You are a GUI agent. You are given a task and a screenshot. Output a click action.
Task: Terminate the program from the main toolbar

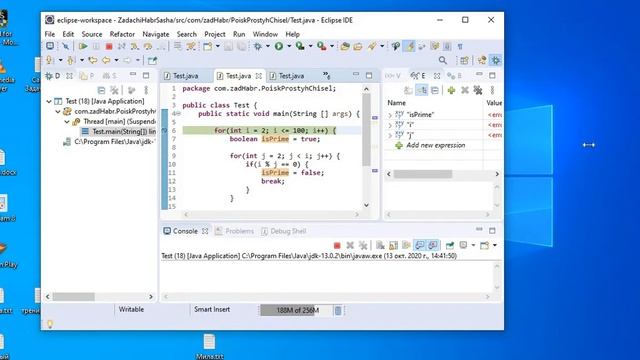(109, 46)
